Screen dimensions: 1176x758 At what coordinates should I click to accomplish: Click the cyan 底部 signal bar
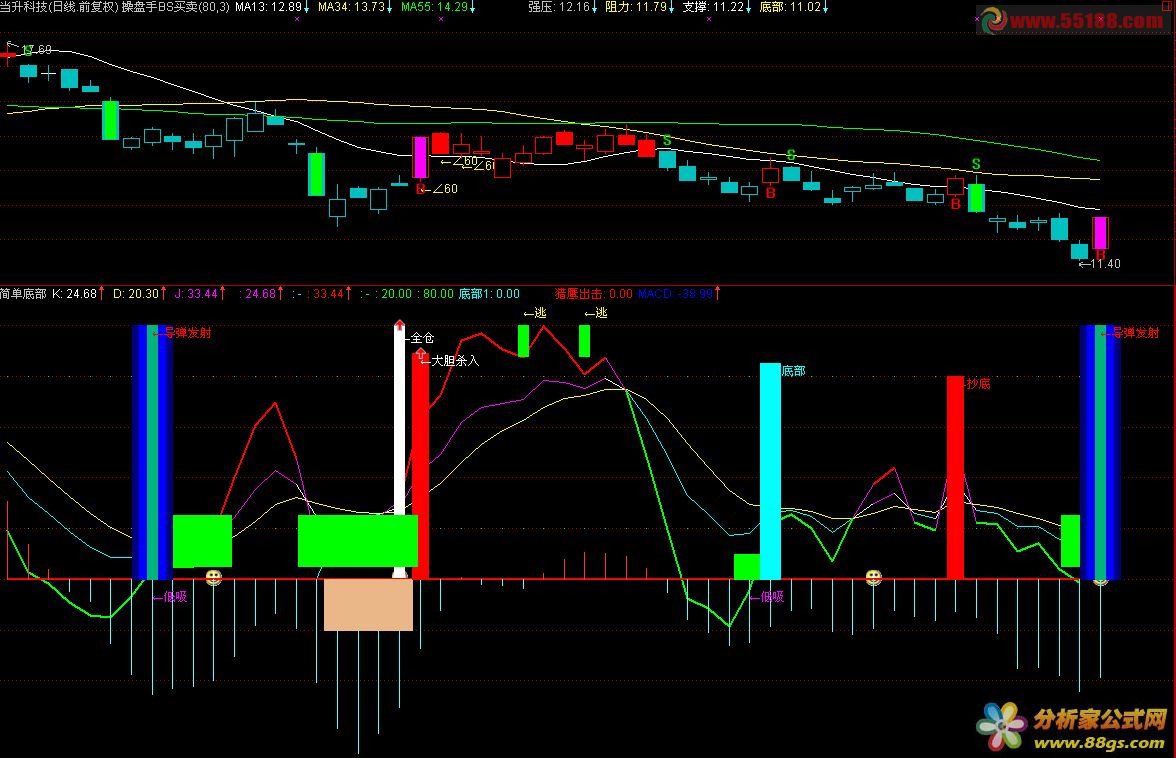coord(770,471)
